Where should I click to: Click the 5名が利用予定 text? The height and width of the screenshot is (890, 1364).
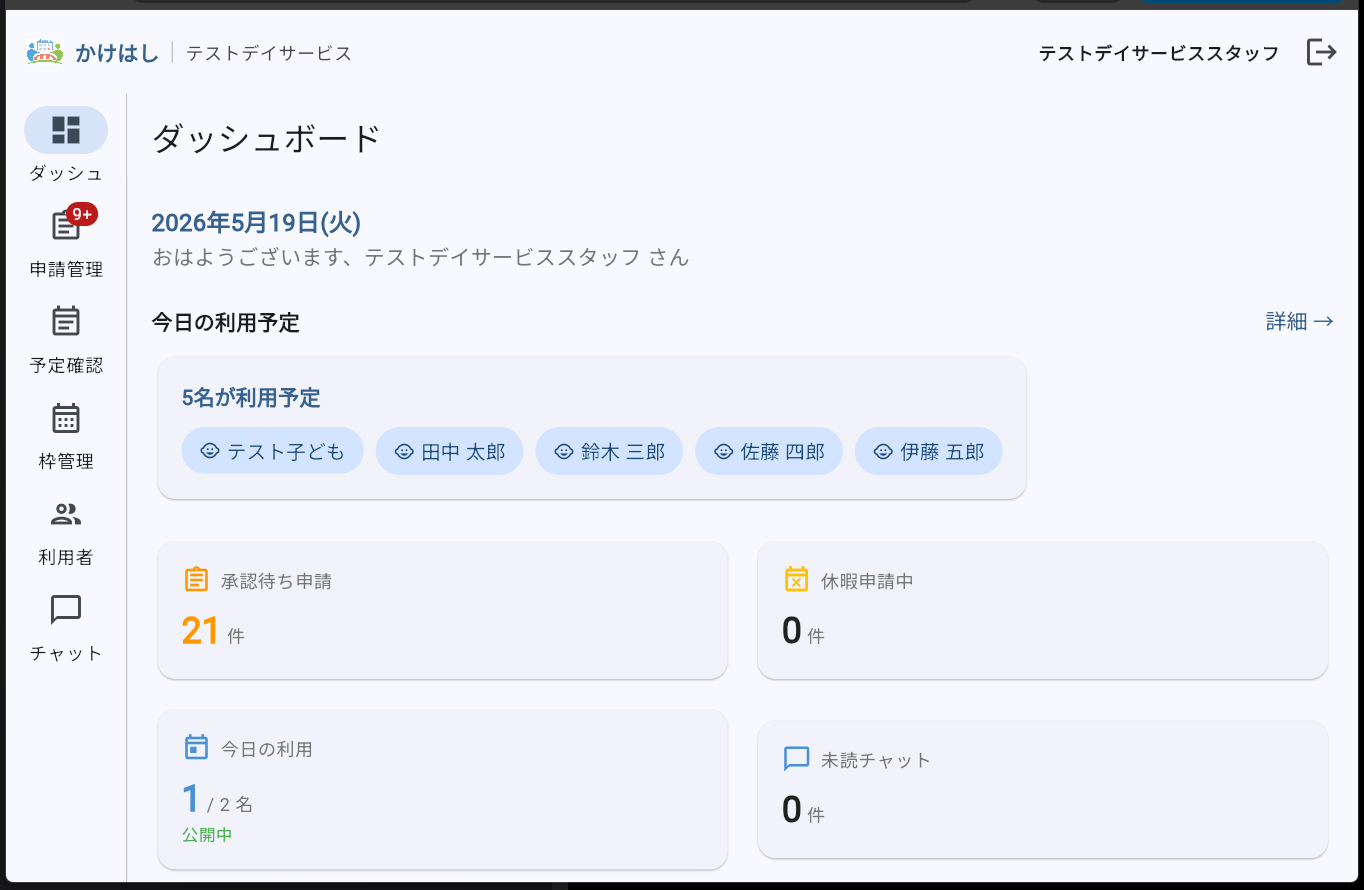click(251, 398)
